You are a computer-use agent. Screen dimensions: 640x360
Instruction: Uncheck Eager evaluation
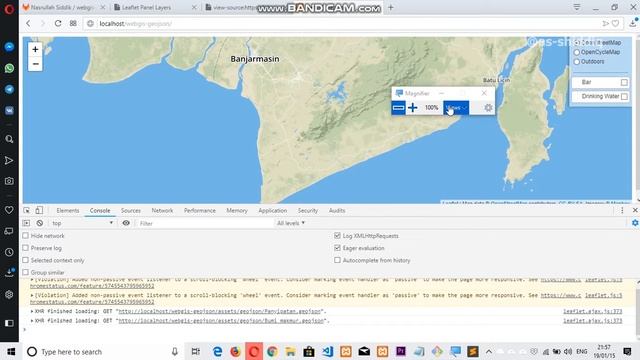[337, 248]
